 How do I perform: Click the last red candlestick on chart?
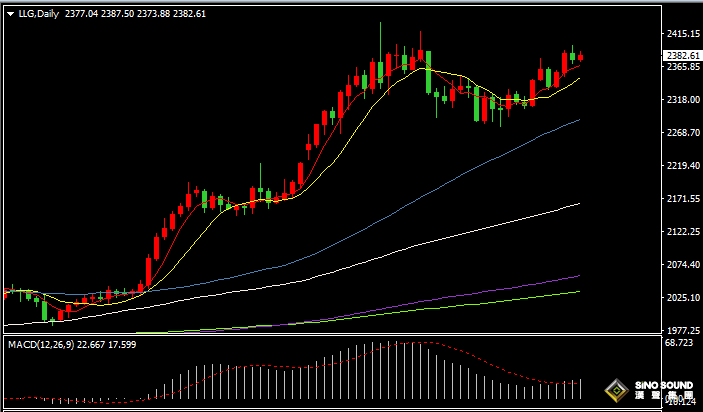pos(581,57)
